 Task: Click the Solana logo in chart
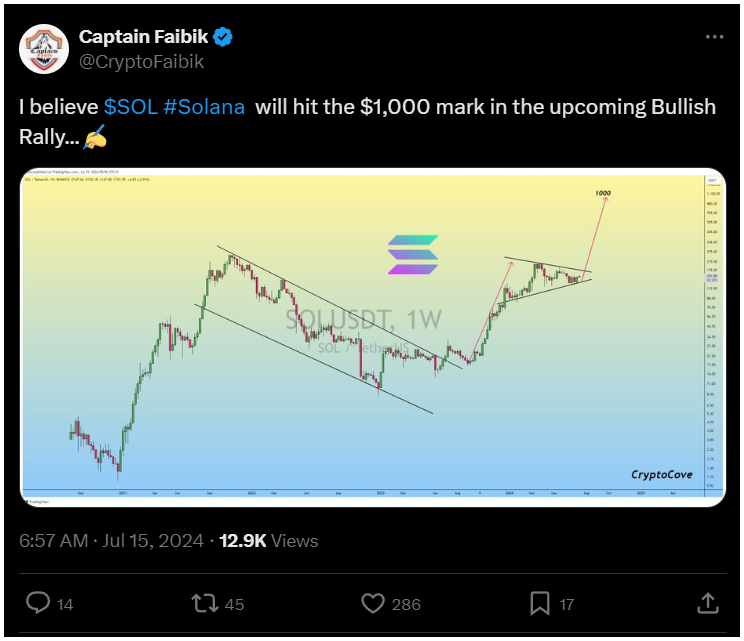click(413, 255)
